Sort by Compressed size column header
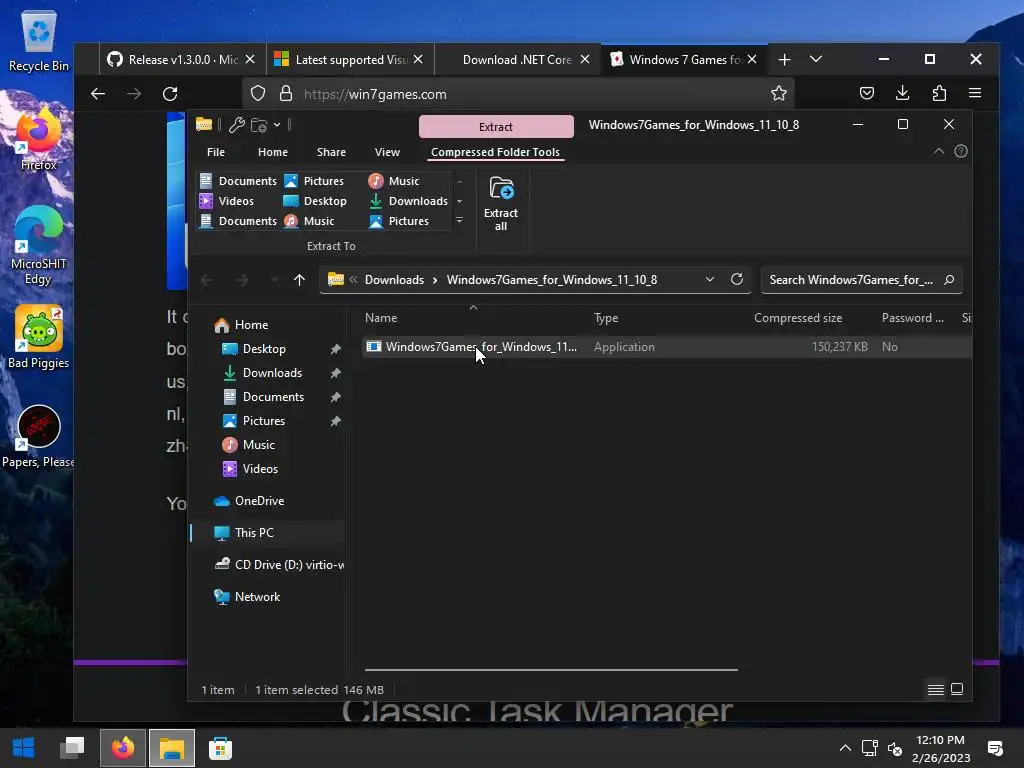Screen dimensions: 1024x768 [797, 318]
